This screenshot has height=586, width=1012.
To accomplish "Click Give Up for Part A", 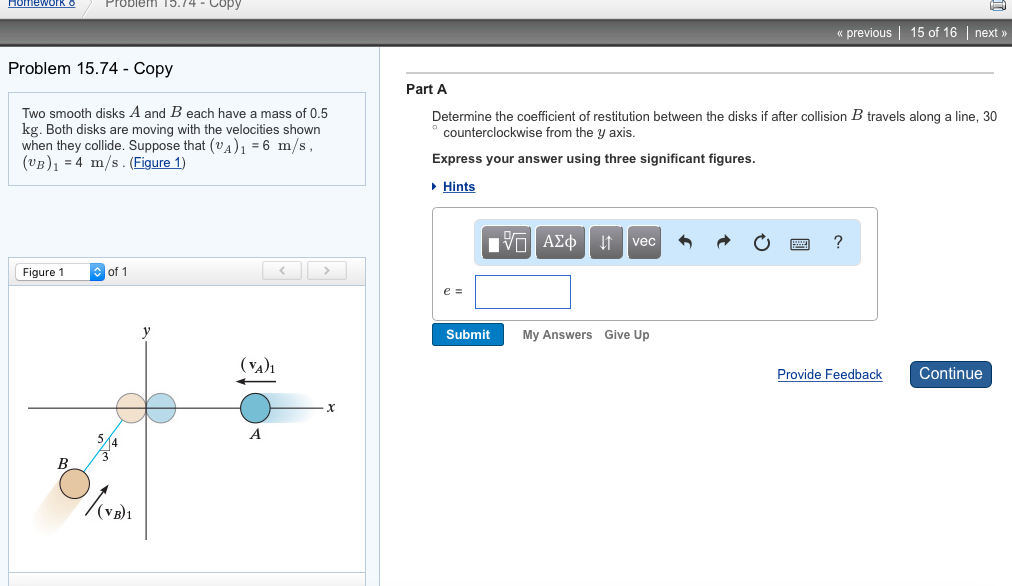I will click(626, 335).
